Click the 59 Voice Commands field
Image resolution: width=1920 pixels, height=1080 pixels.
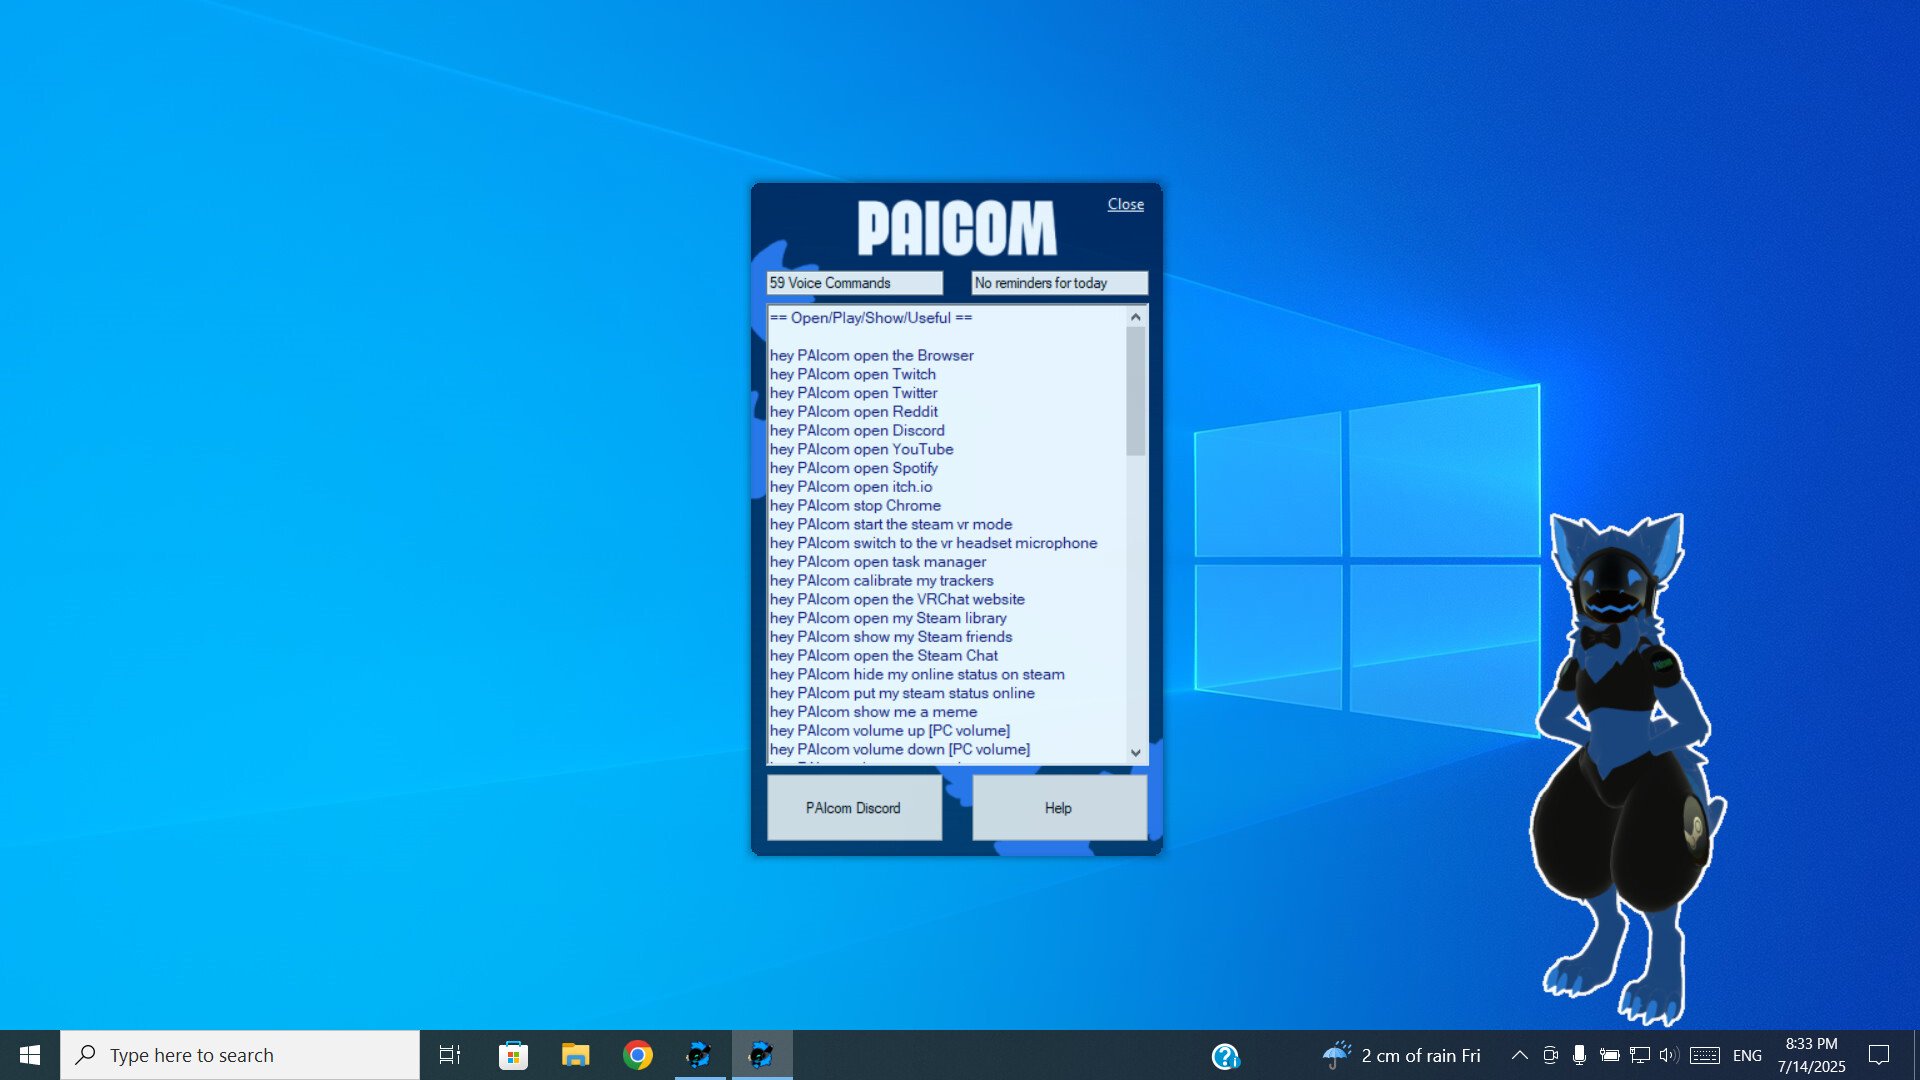(x=854, y=283)
